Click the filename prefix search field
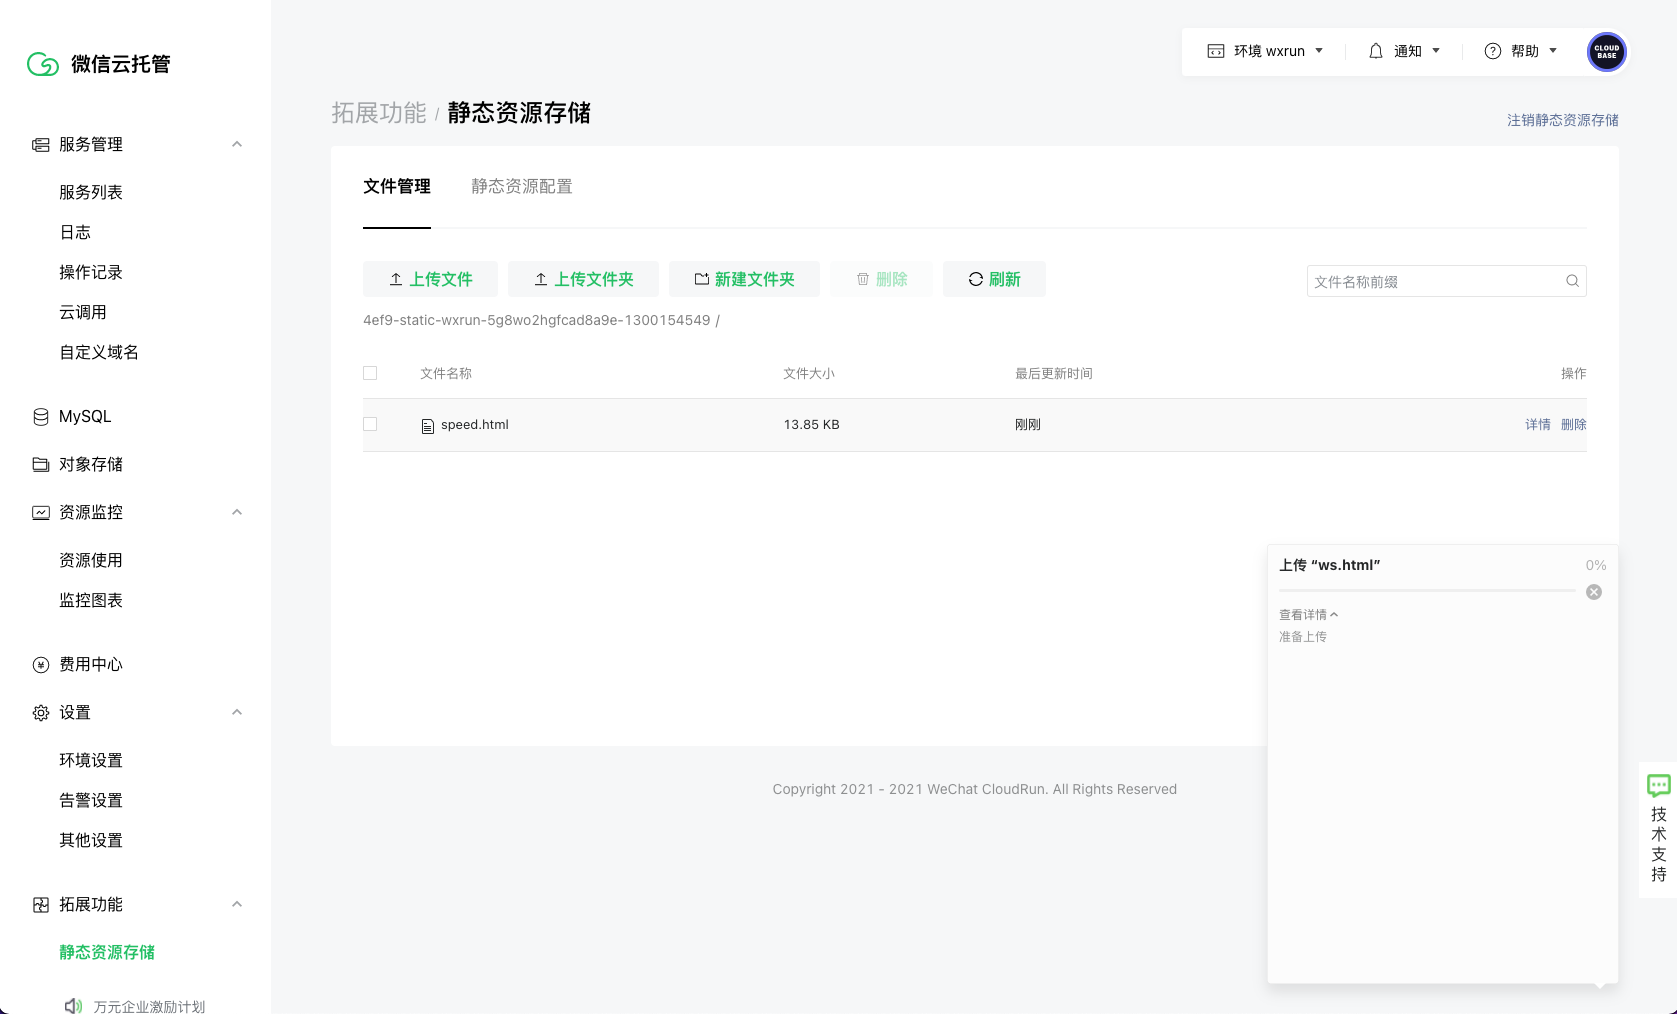 click(1435, 281)
